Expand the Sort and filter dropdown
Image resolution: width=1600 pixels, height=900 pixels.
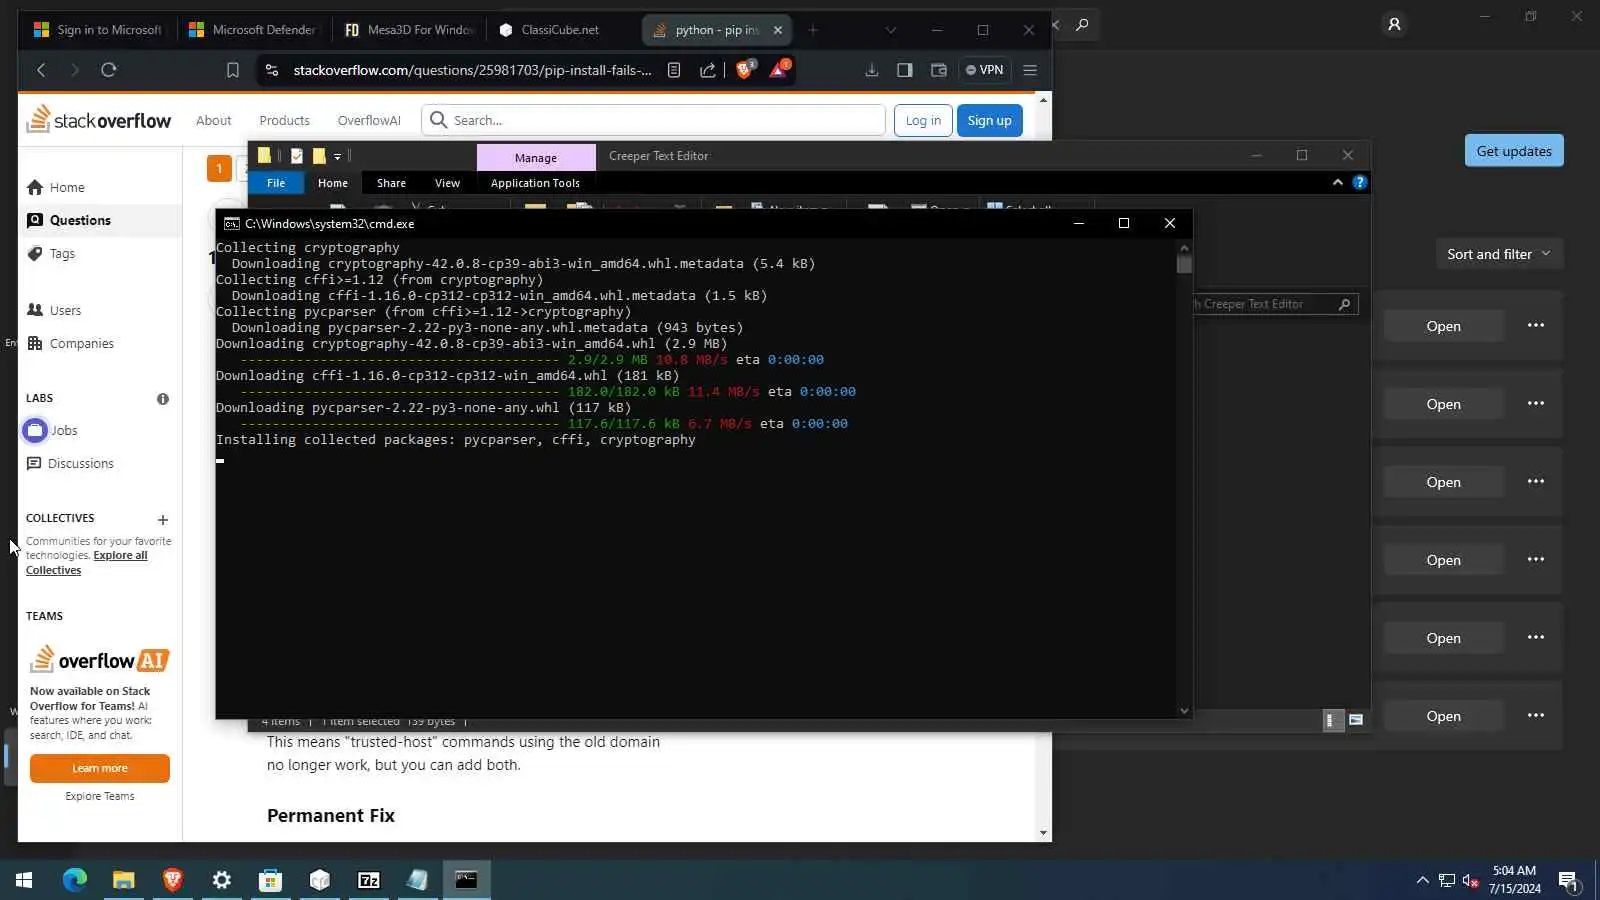click(1499, 254)
